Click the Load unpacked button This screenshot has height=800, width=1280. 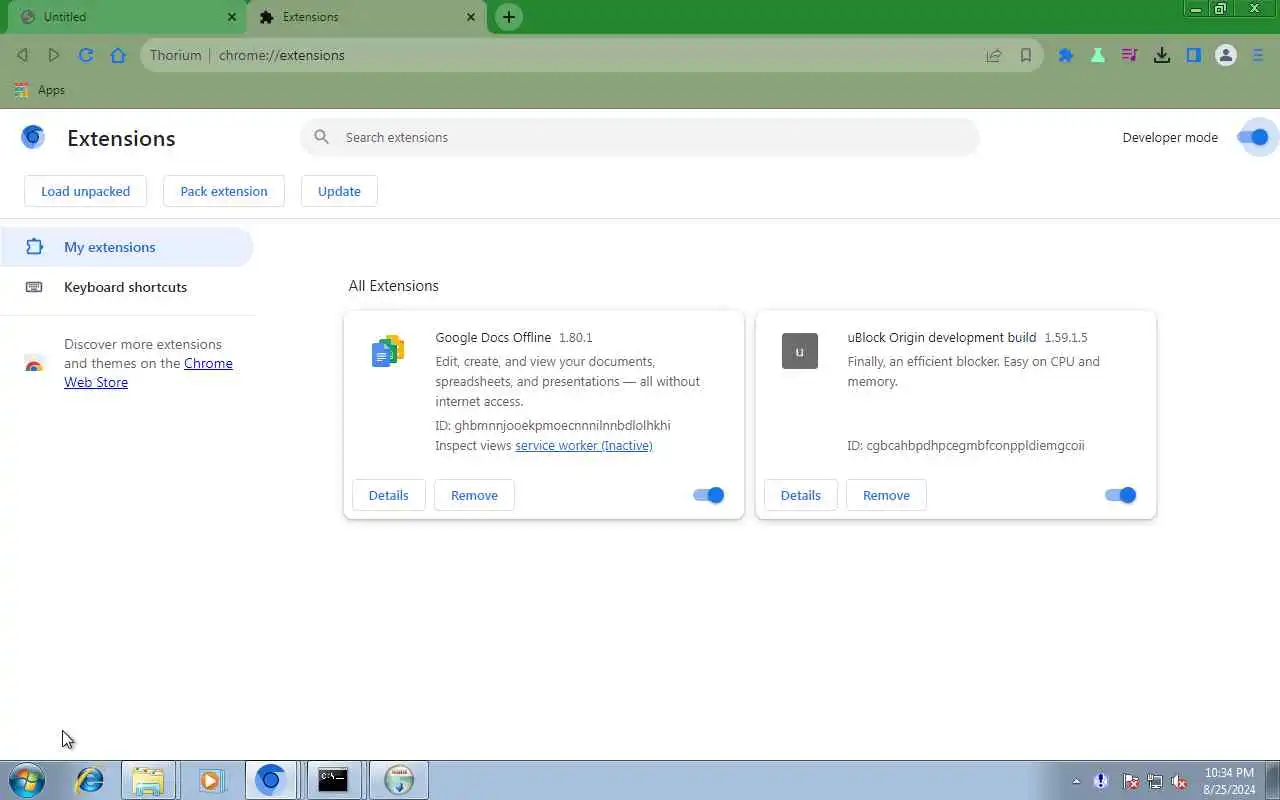click(85, 191)
